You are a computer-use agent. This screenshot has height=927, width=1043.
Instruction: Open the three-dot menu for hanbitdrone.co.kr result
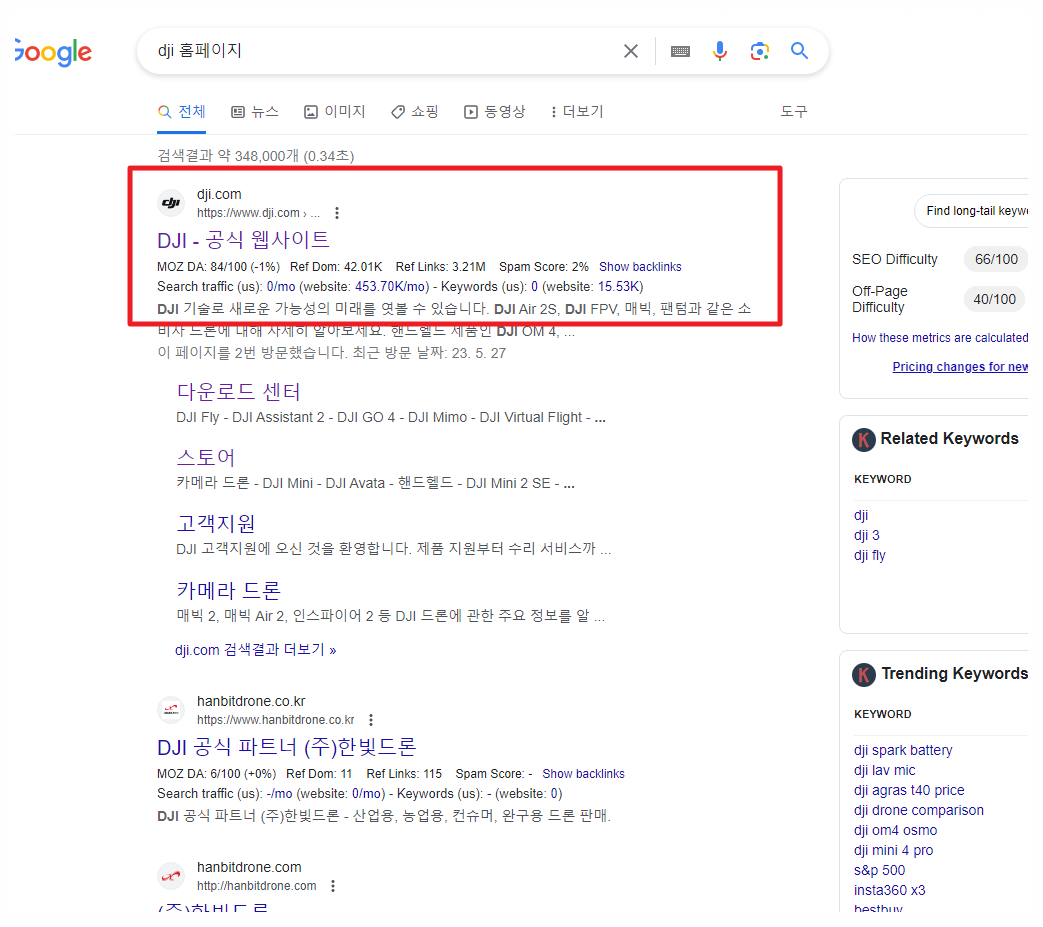click(x=371, y=720)
